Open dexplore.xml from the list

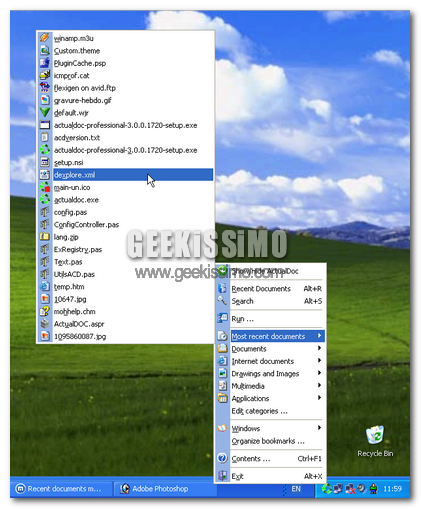point(126,175)
